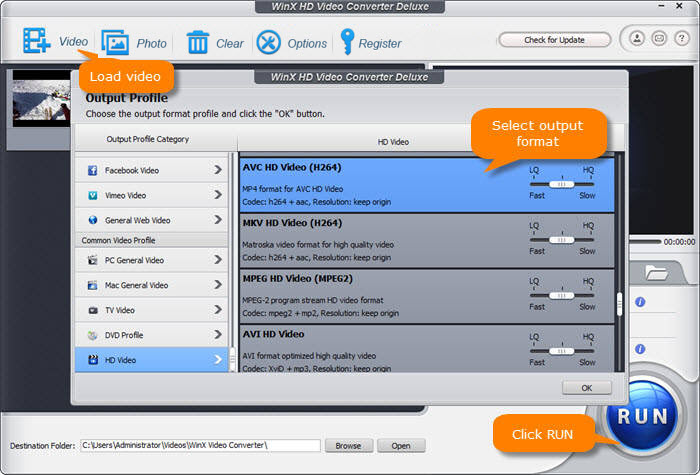
Task: Open the help question mark icon
Action: (681, 38)
